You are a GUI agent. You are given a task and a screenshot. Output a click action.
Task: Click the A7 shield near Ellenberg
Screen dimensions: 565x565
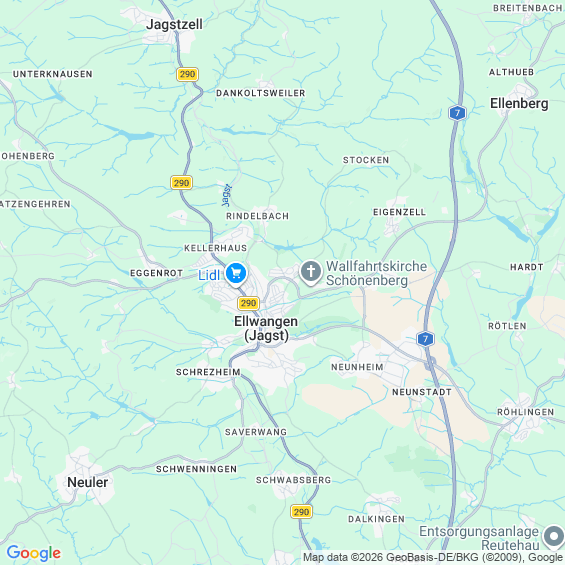[458, 113]
